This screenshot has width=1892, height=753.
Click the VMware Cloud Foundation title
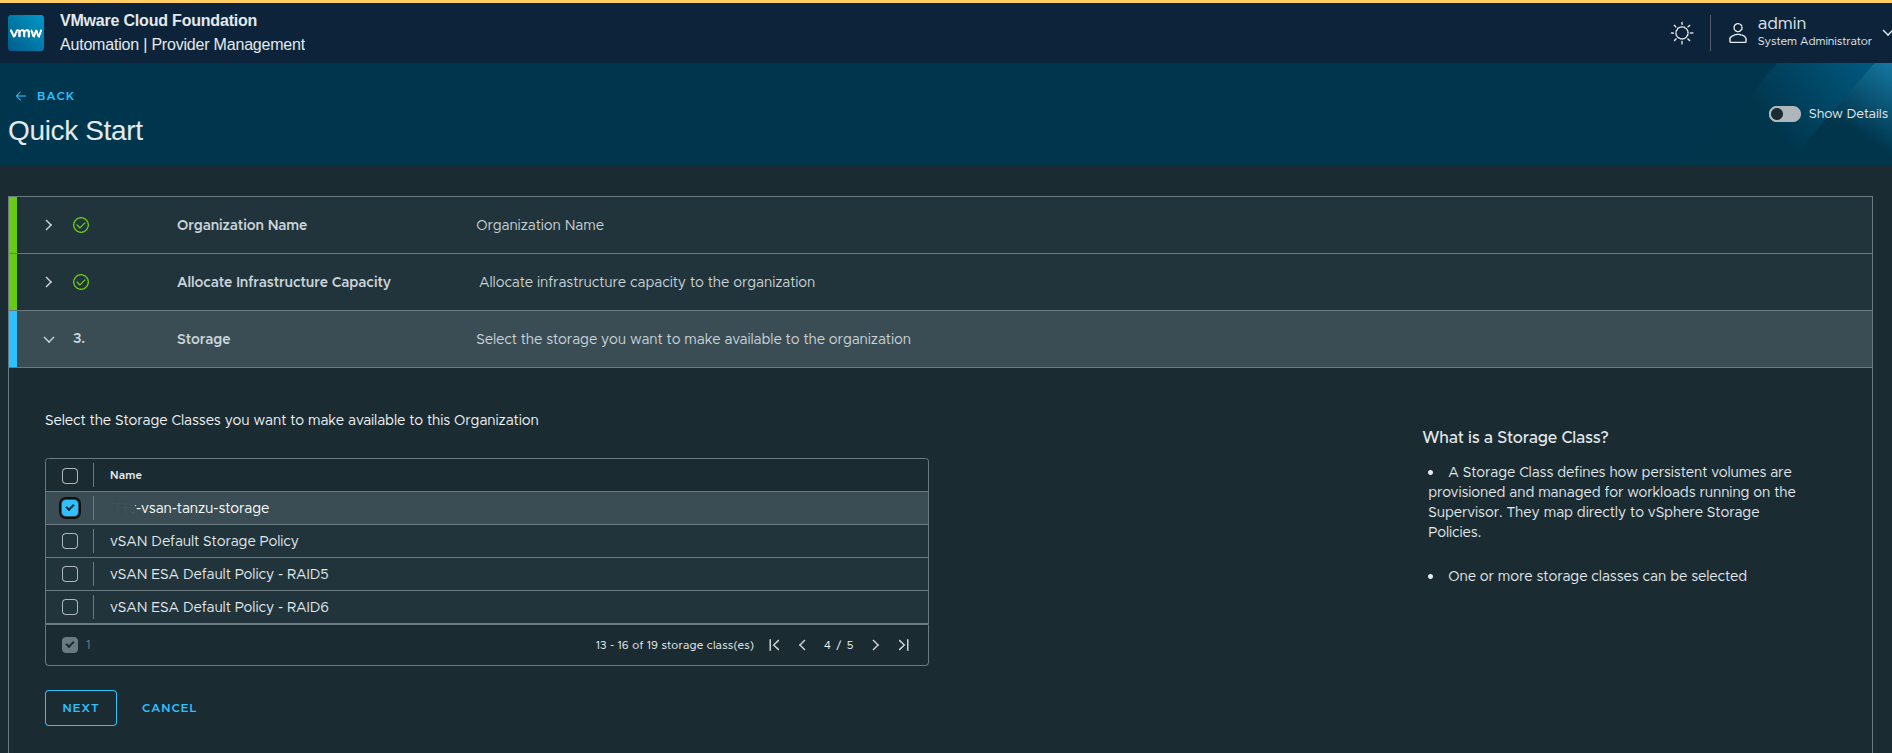click(158, 20)
